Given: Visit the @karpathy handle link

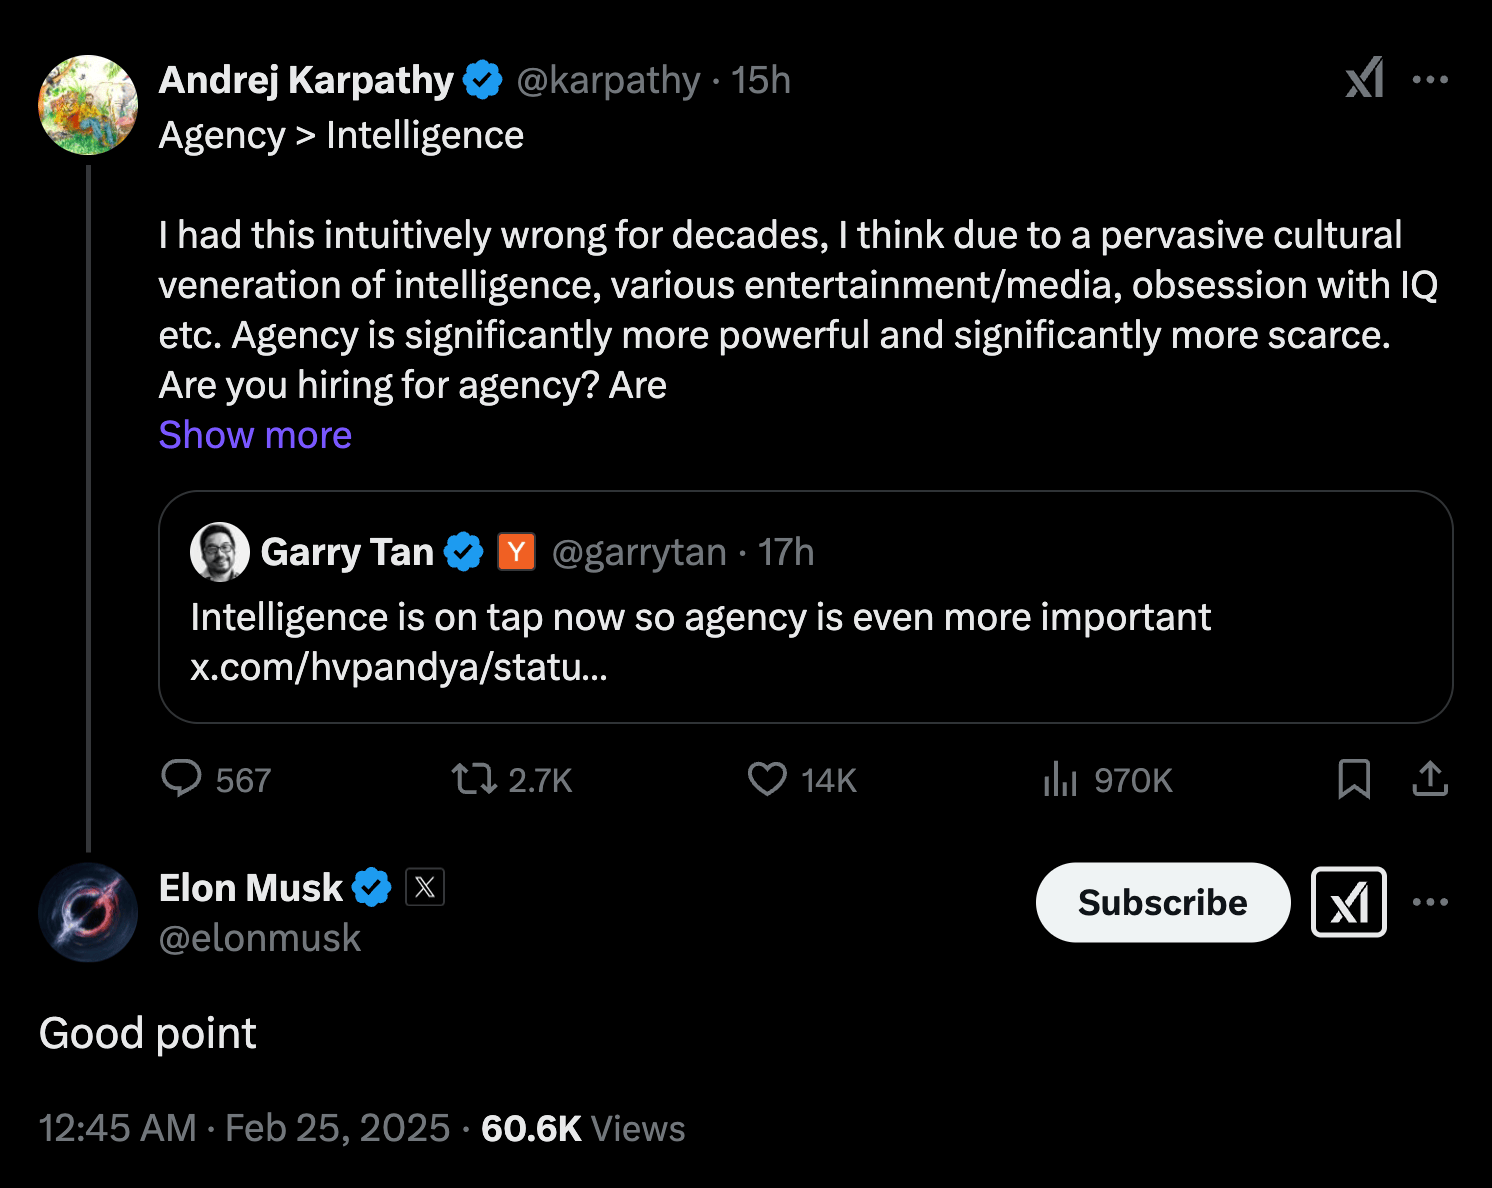Looking at the screenshot, I should [x=608, y=80].
